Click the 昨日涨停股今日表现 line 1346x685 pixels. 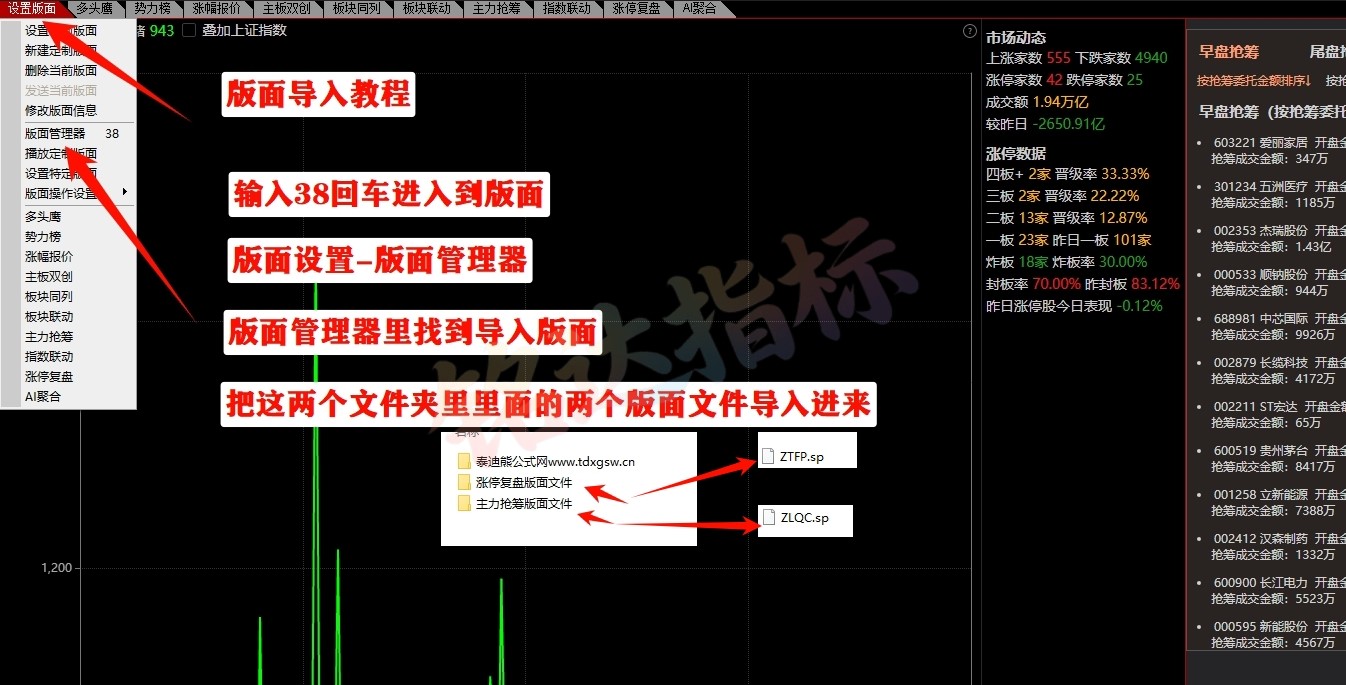1074,306
